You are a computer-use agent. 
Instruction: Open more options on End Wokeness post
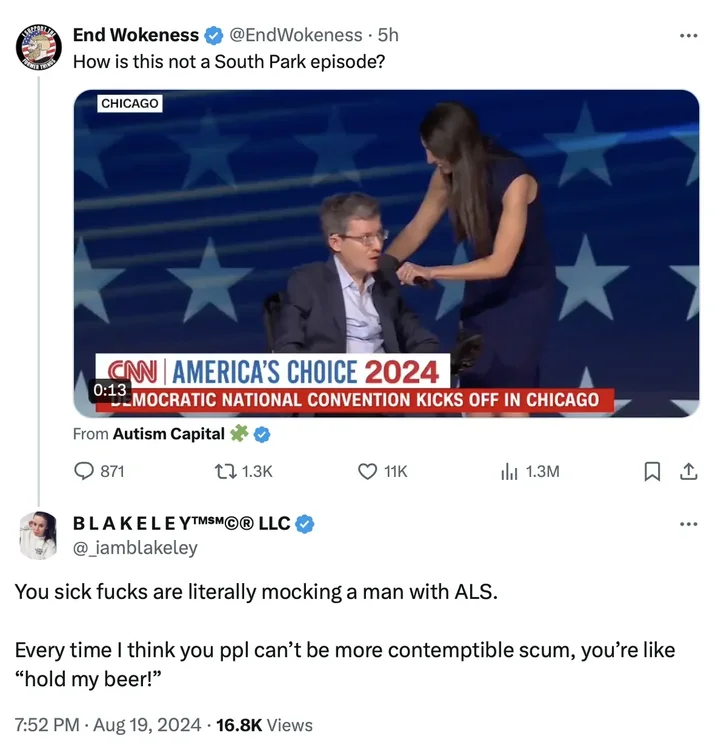(688, 35)
